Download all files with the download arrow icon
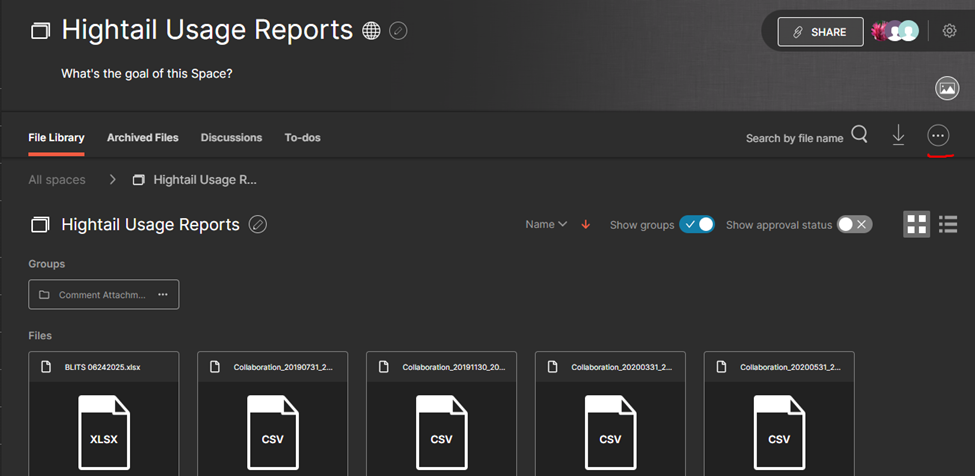This screenshot has width=975, height=476. [x=899, y=135]
